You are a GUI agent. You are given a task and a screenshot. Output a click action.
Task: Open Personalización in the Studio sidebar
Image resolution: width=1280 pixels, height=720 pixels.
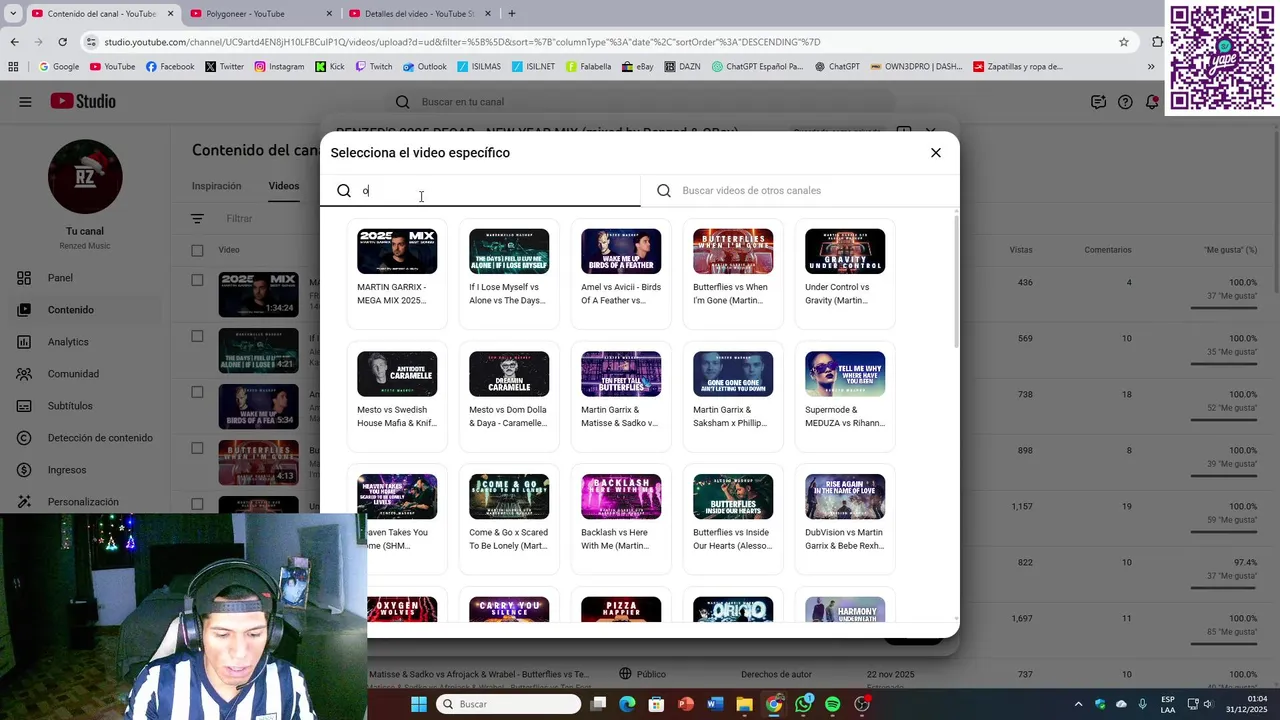coord(85,502)
